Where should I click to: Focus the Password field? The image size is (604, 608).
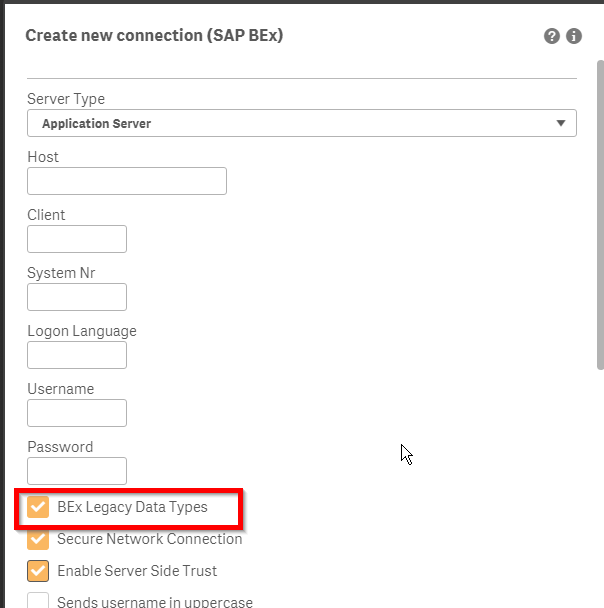[x=77, y=471]
